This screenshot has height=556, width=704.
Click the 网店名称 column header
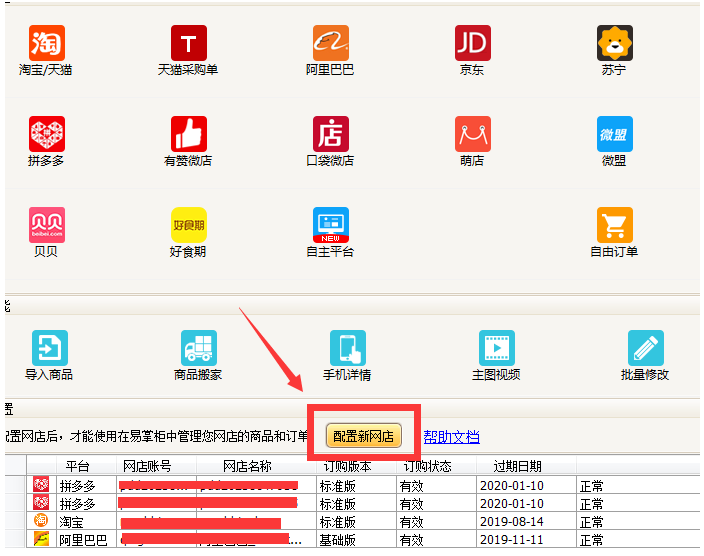[x=247, y=466]
